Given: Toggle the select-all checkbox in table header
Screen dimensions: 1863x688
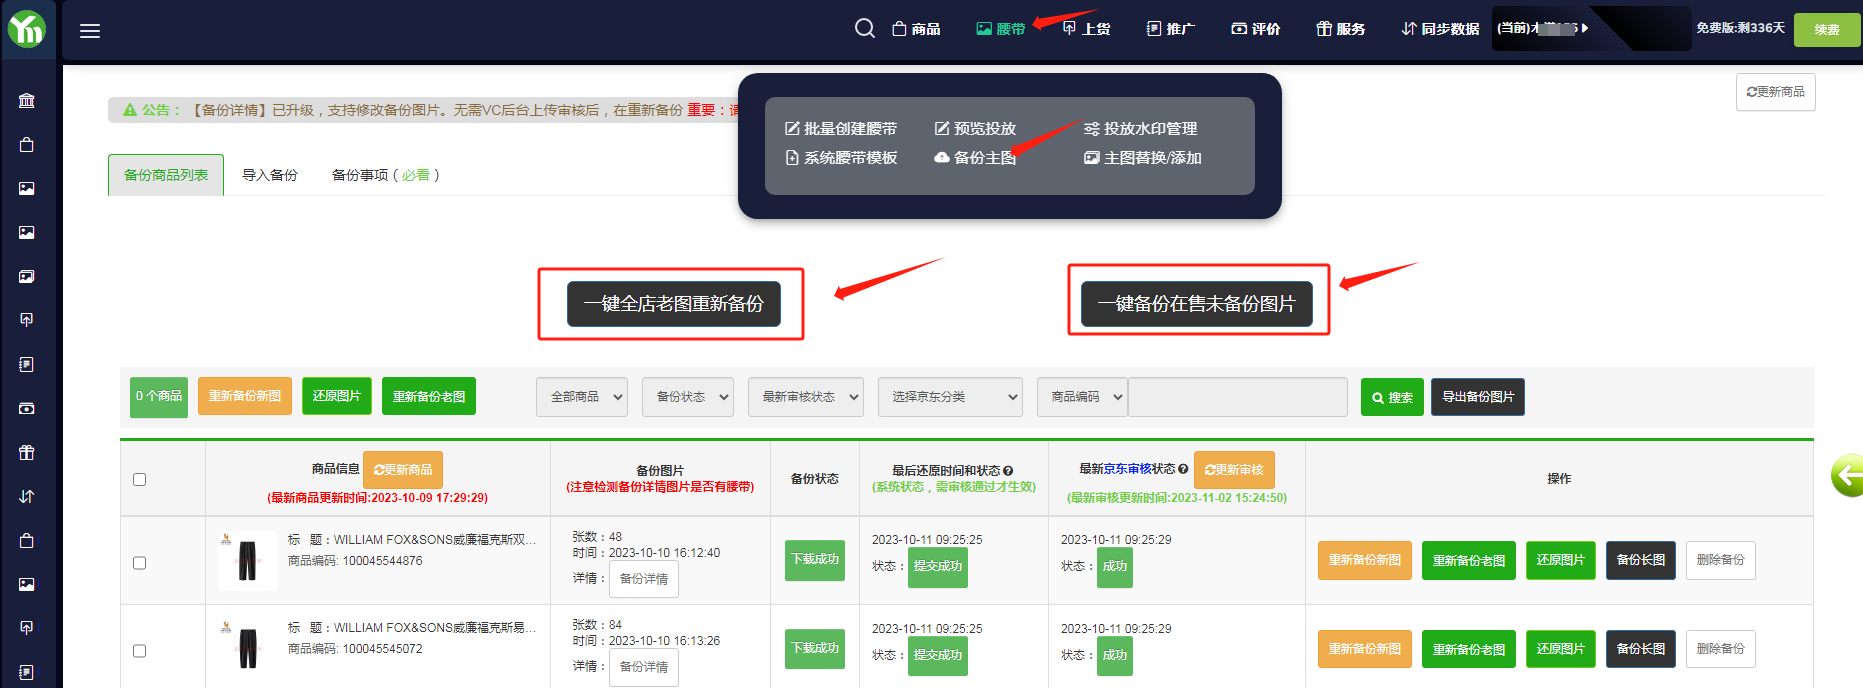Looking at the screenshot, I should 140,480.
